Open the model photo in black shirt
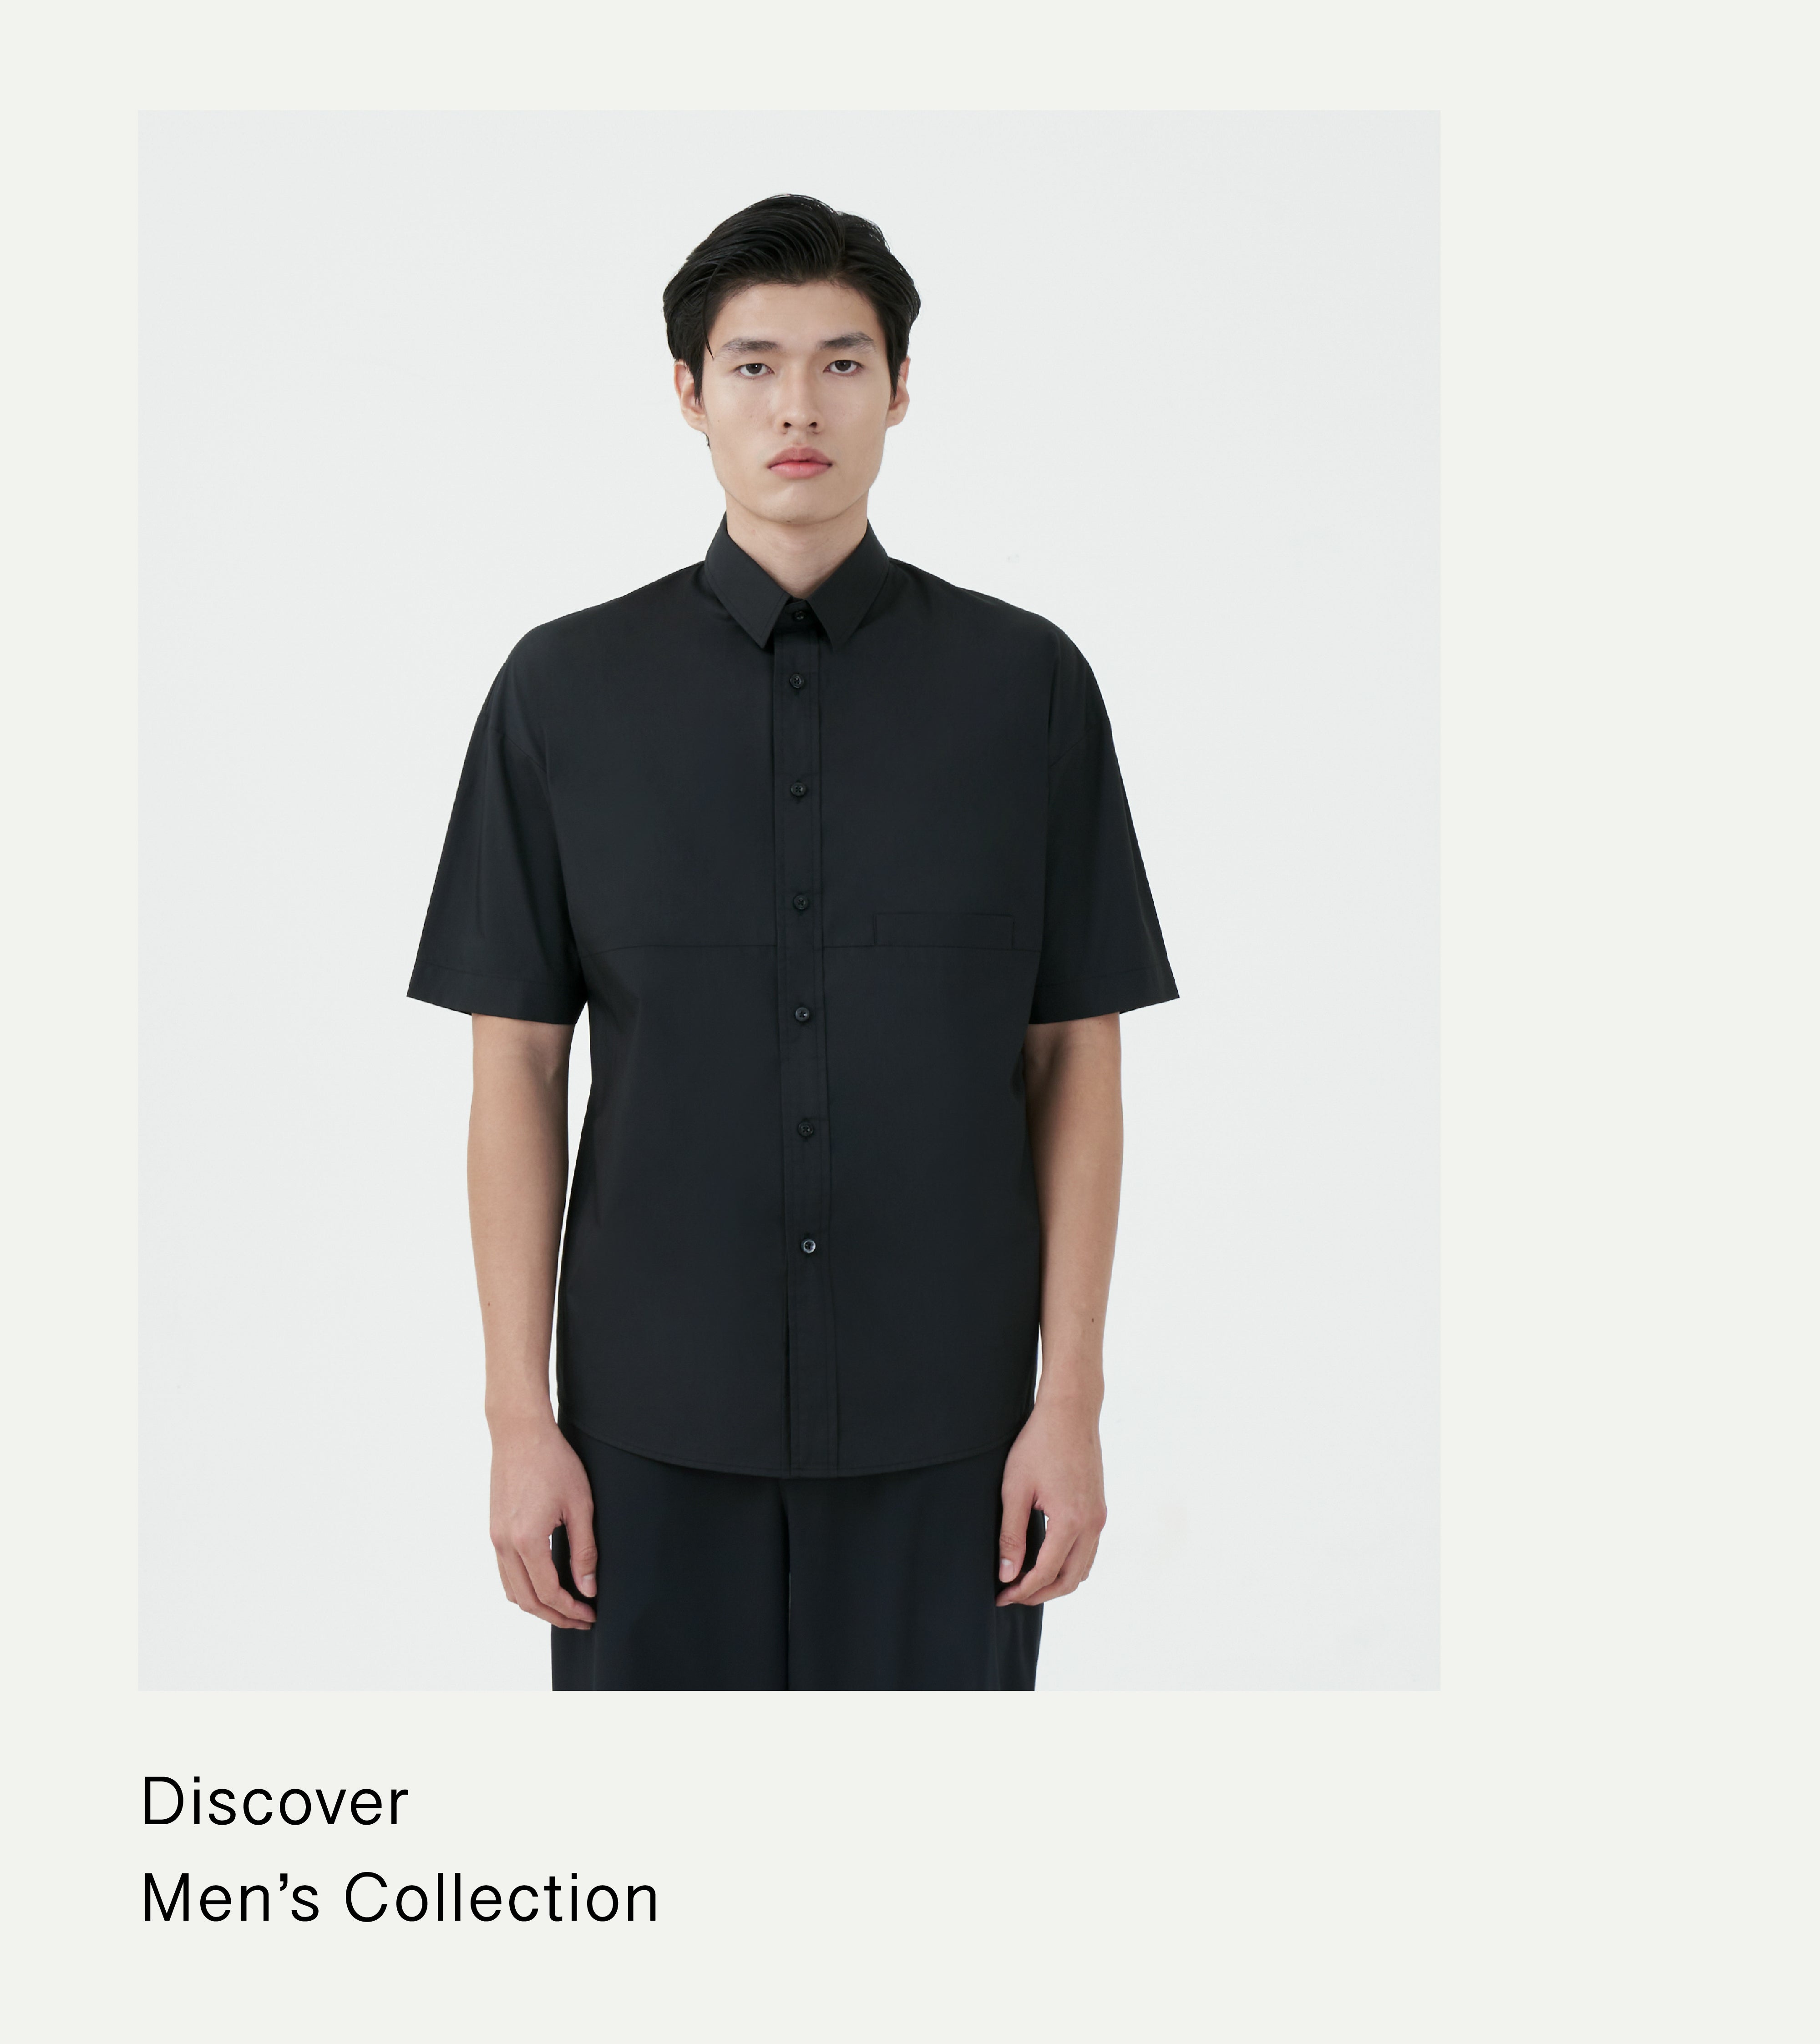1820x2044 pixels. pyautogui.click(x=789, y=900)
